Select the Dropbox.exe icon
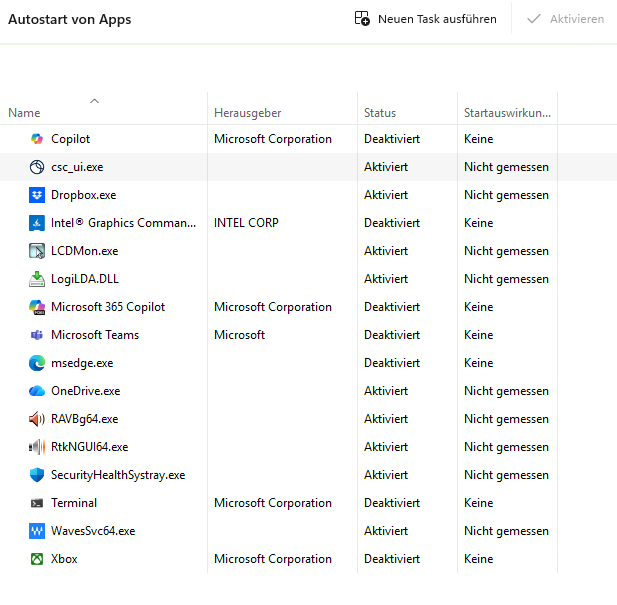The image size is (617, 605). [x=37, y=195]
